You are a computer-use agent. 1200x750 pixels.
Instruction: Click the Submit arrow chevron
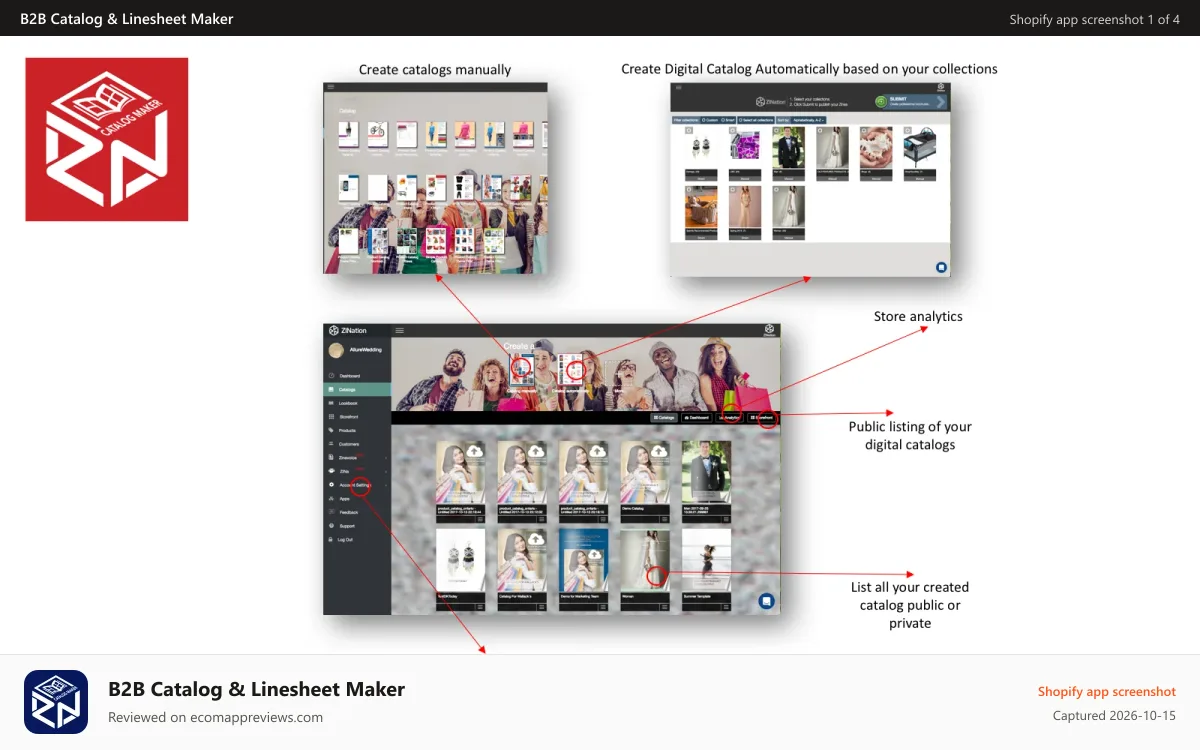tap(941, 102)
